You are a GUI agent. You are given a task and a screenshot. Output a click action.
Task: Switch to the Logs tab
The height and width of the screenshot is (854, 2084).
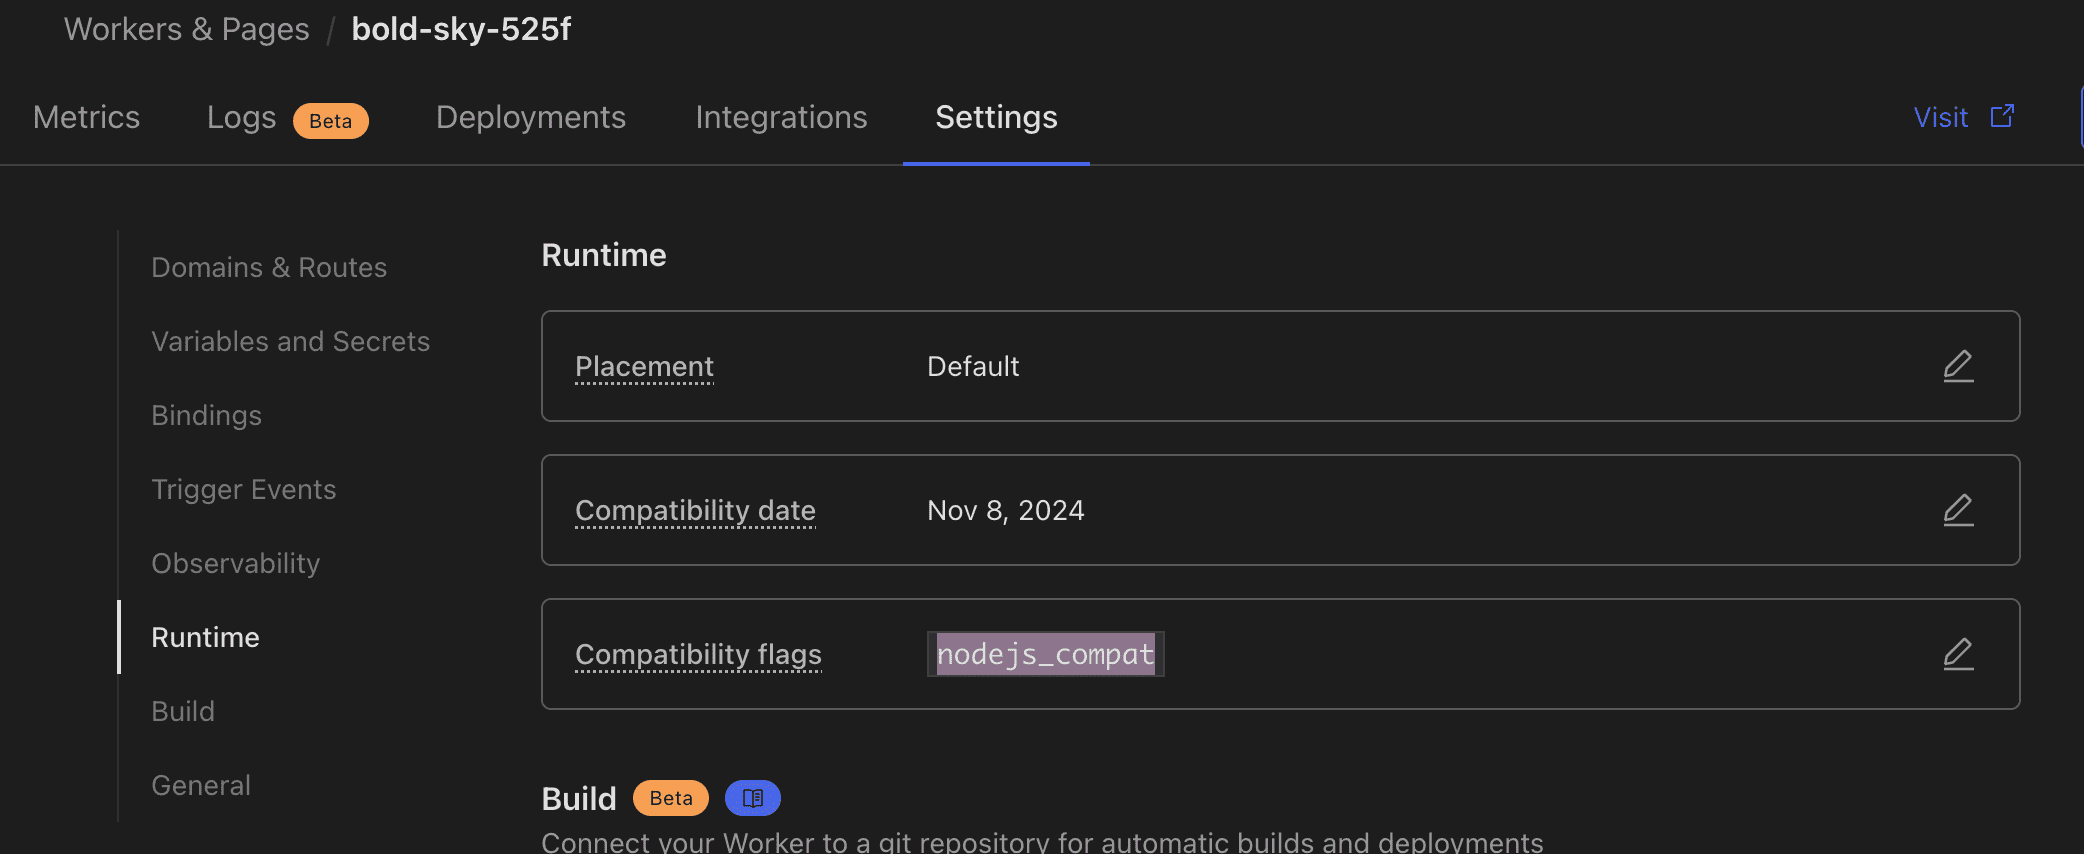pos(241,117)
